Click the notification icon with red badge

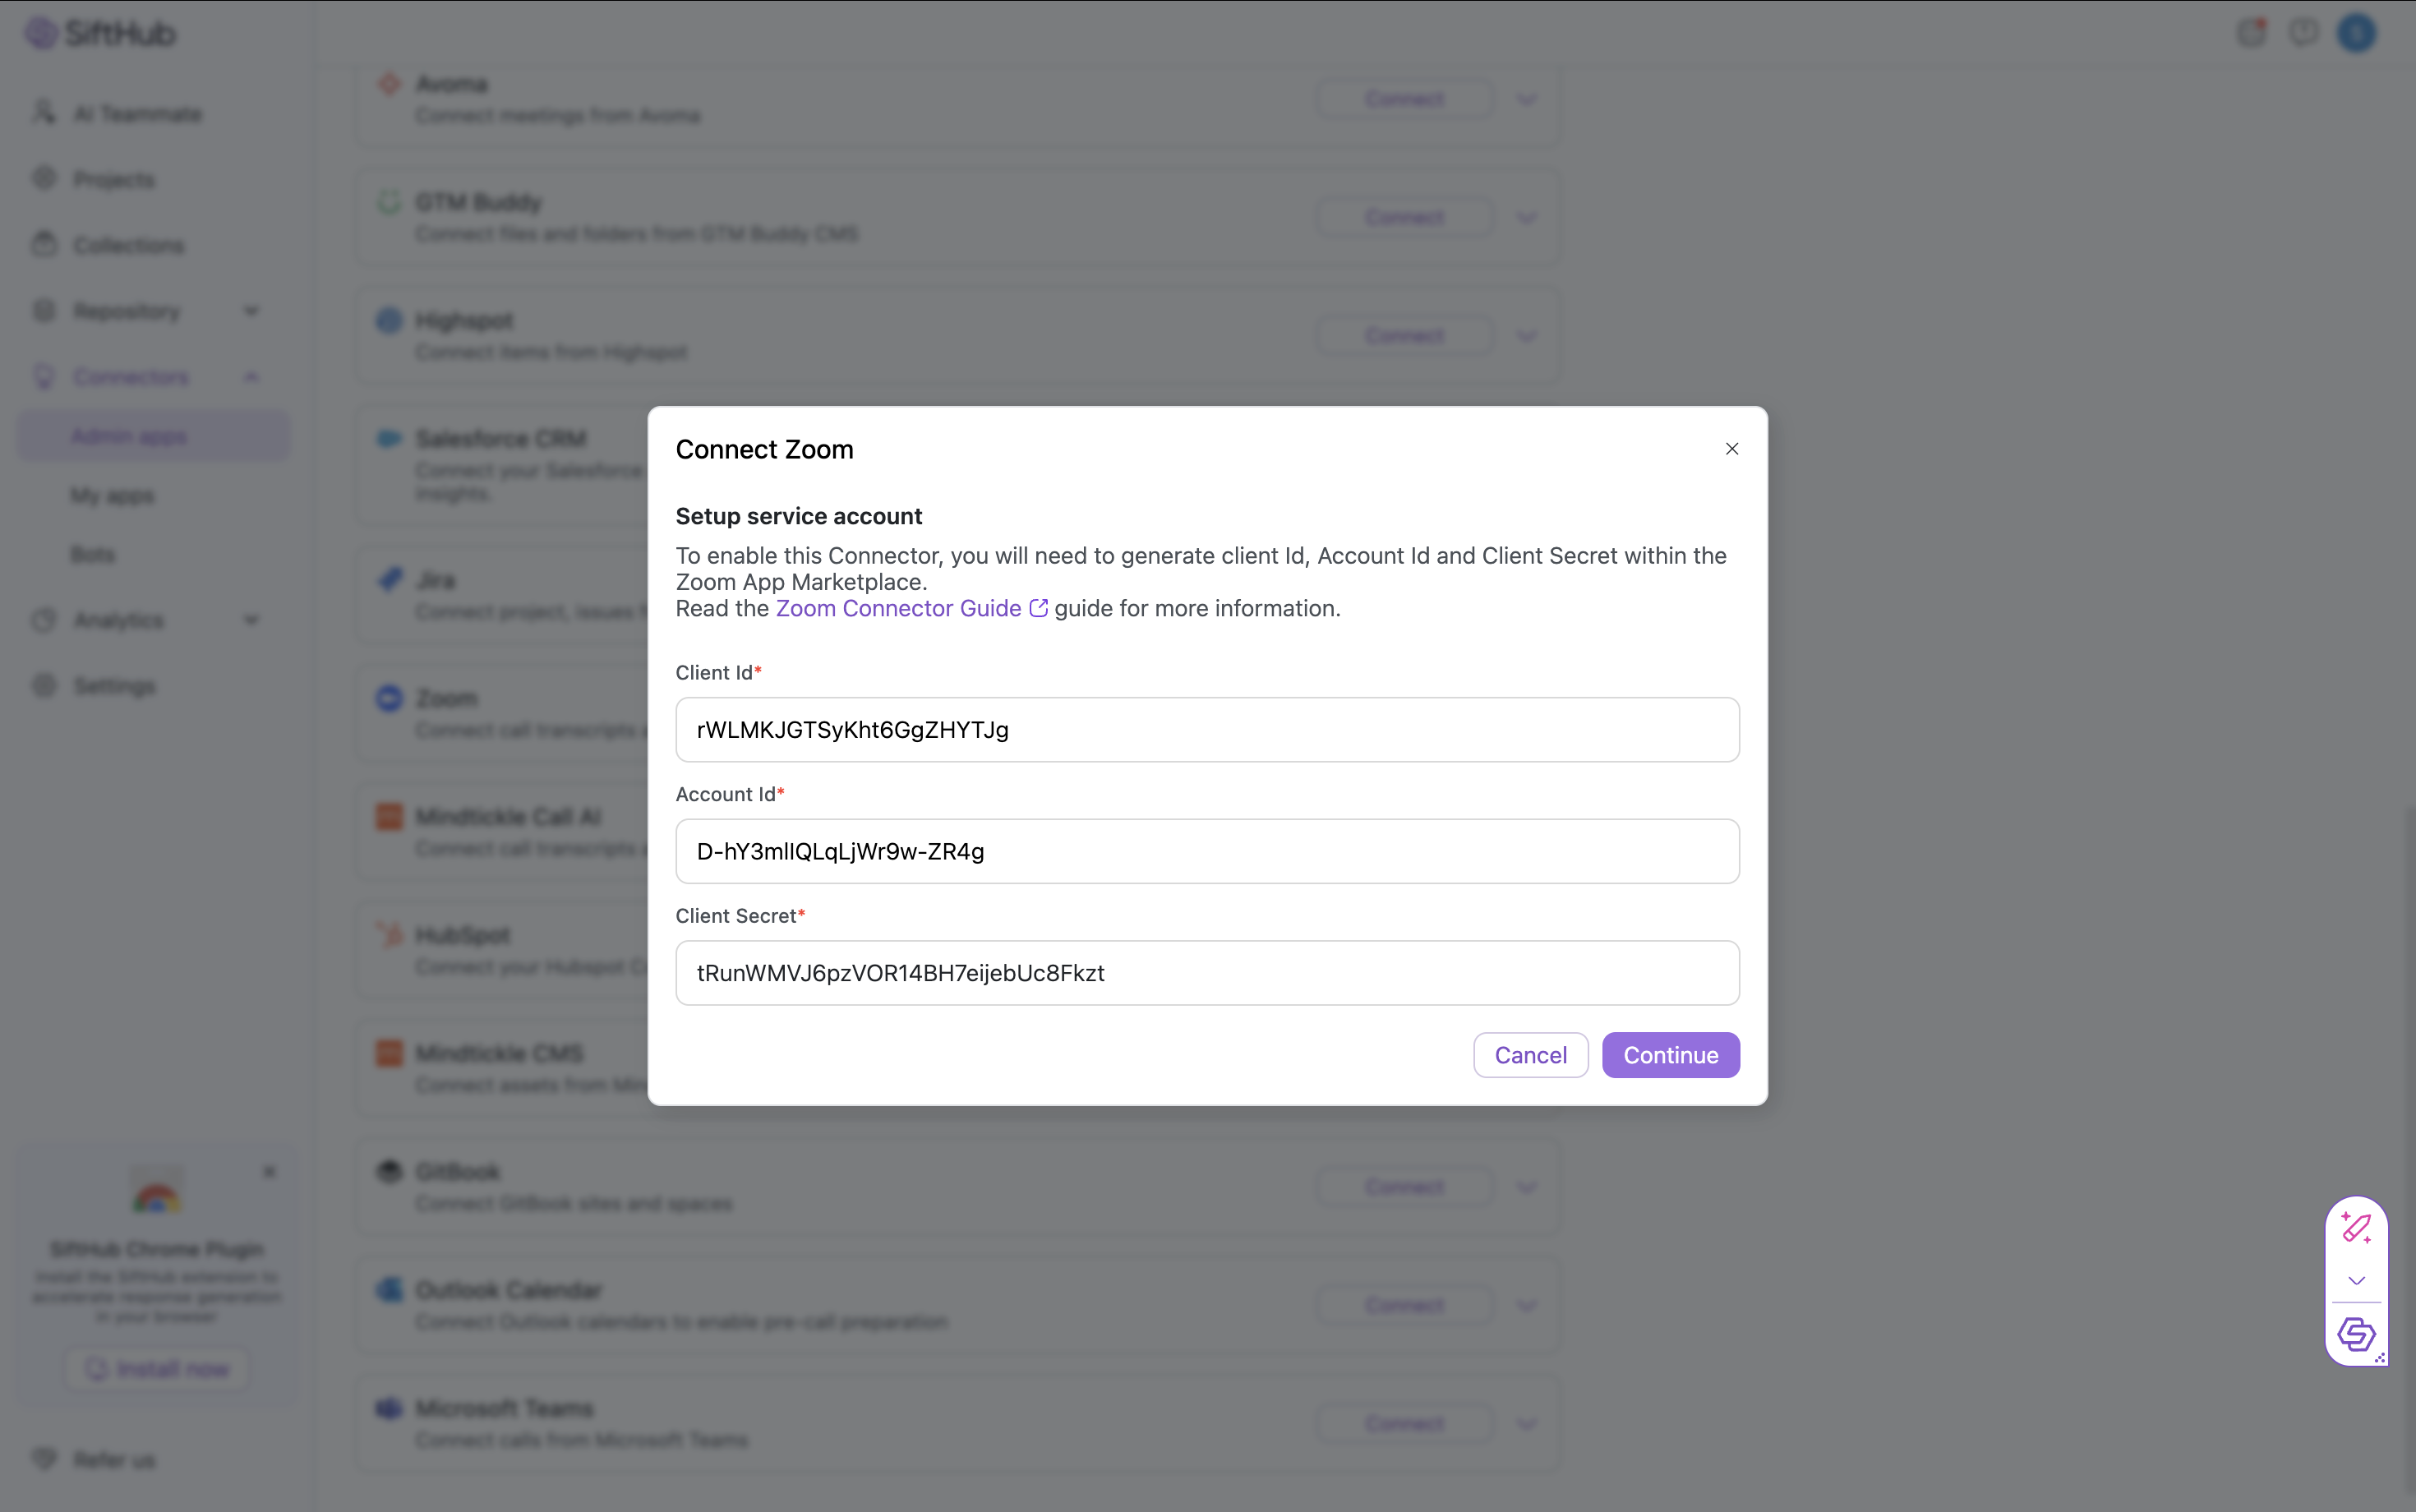pyautogui.click(x=2252, y=32)
